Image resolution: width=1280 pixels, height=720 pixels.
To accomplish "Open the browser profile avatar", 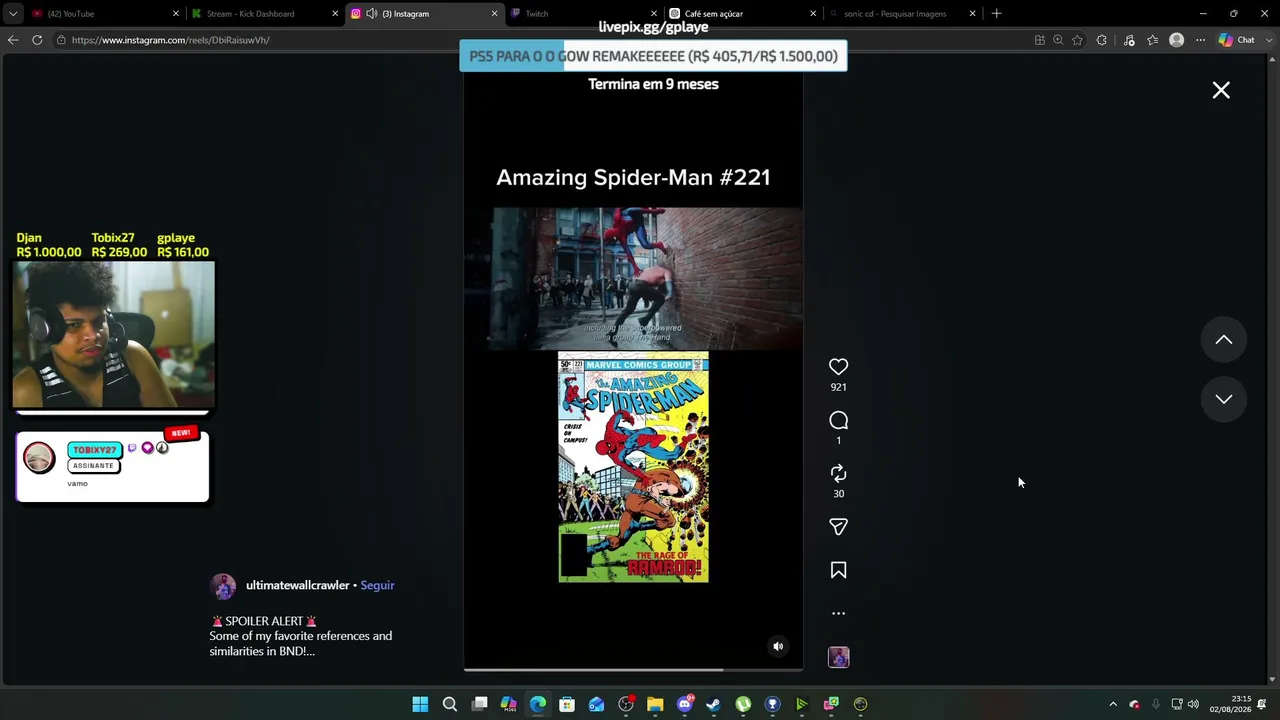I will tap(1177, 40).
